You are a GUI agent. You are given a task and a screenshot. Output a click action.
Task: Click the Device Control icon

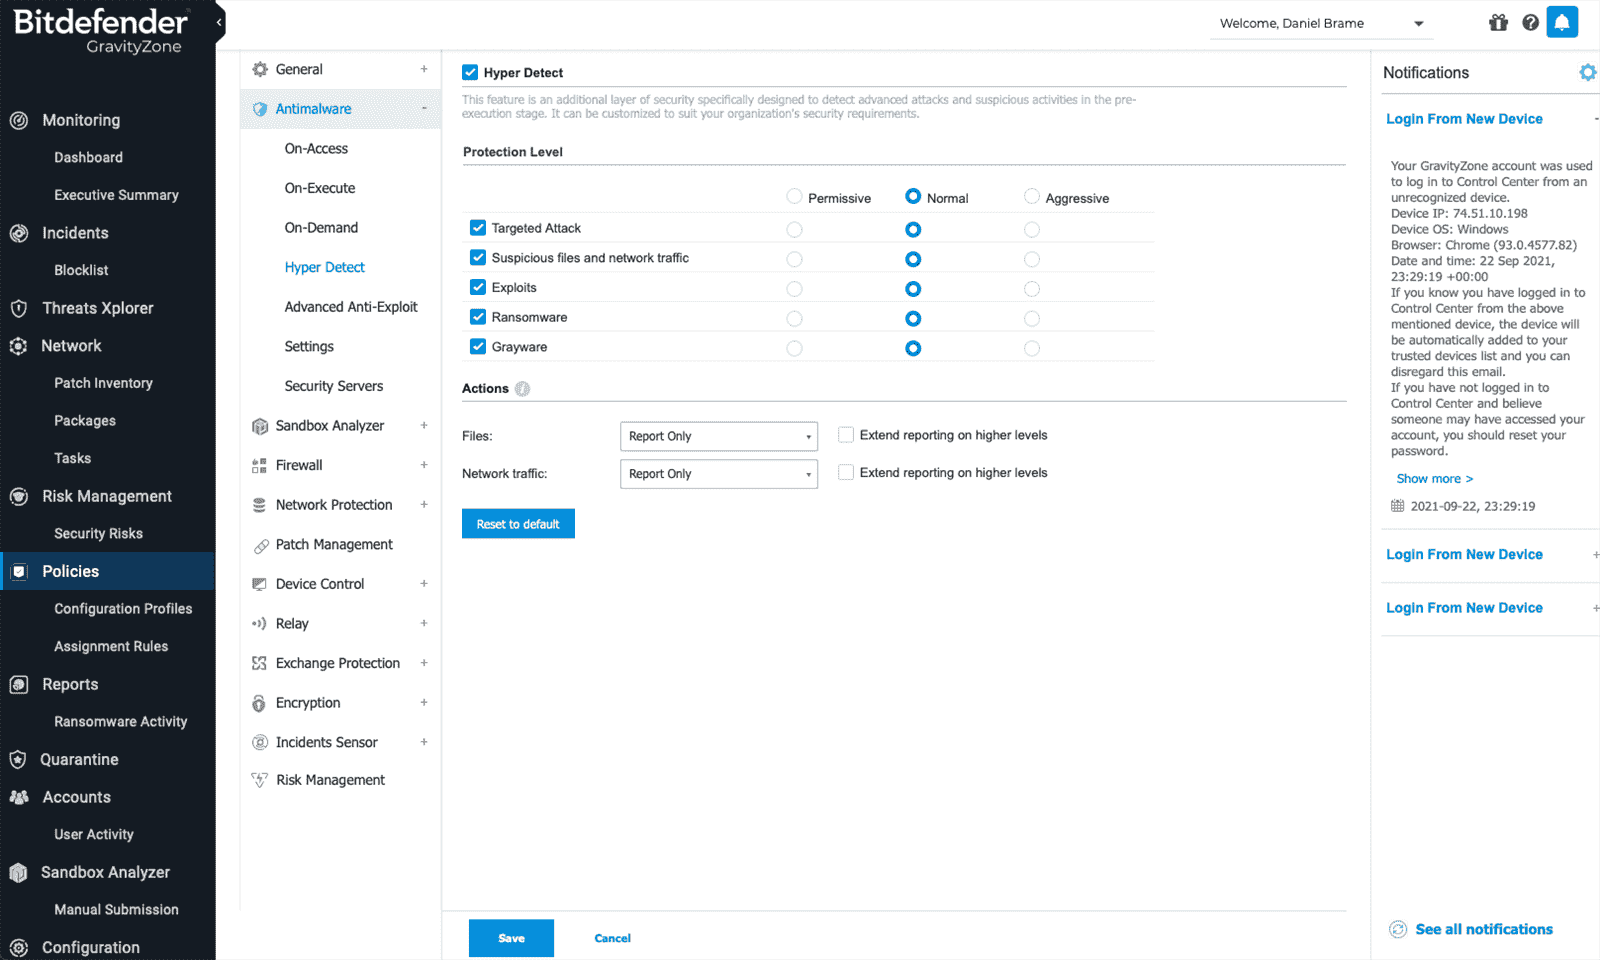(x=260, y=584)
